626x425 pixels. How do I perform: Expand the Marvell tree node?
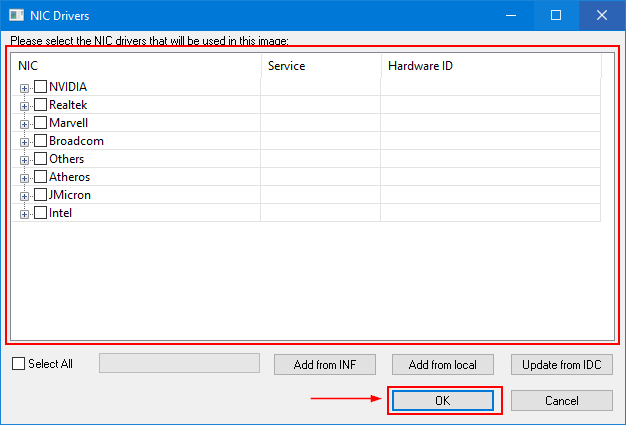tap(25, 123)
